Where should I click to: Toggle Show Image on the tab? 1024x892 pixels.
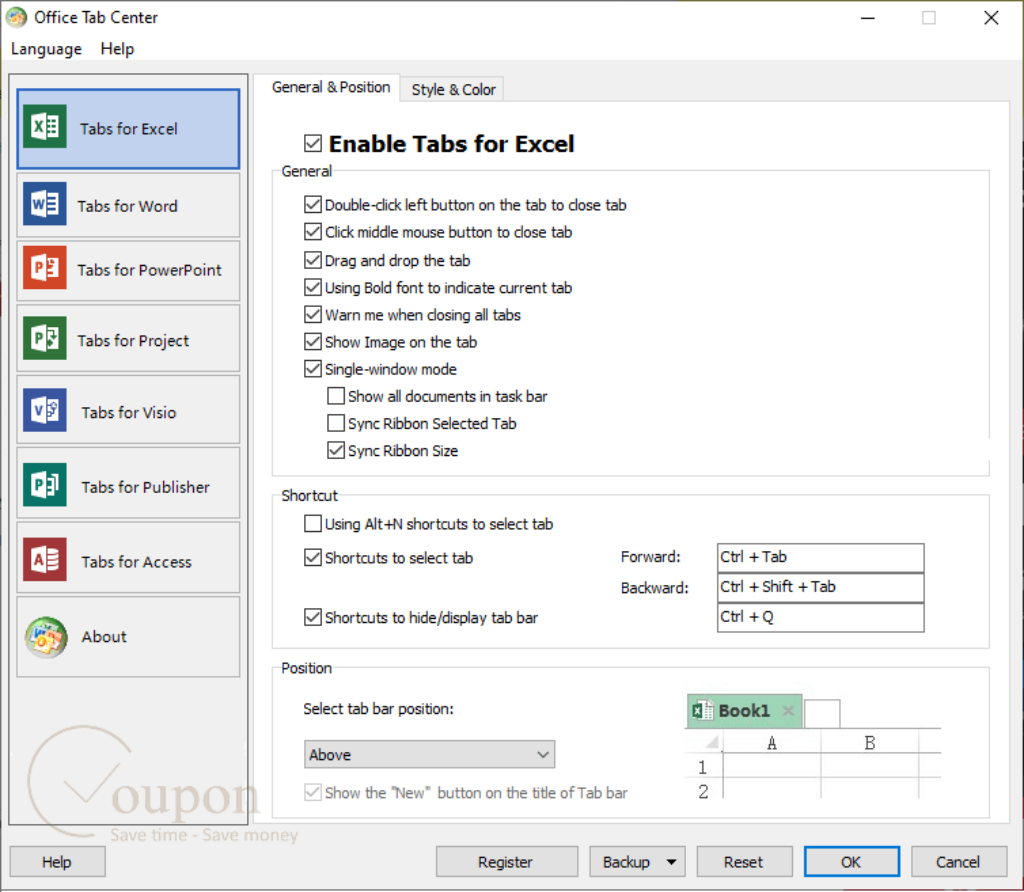[313, 342]
